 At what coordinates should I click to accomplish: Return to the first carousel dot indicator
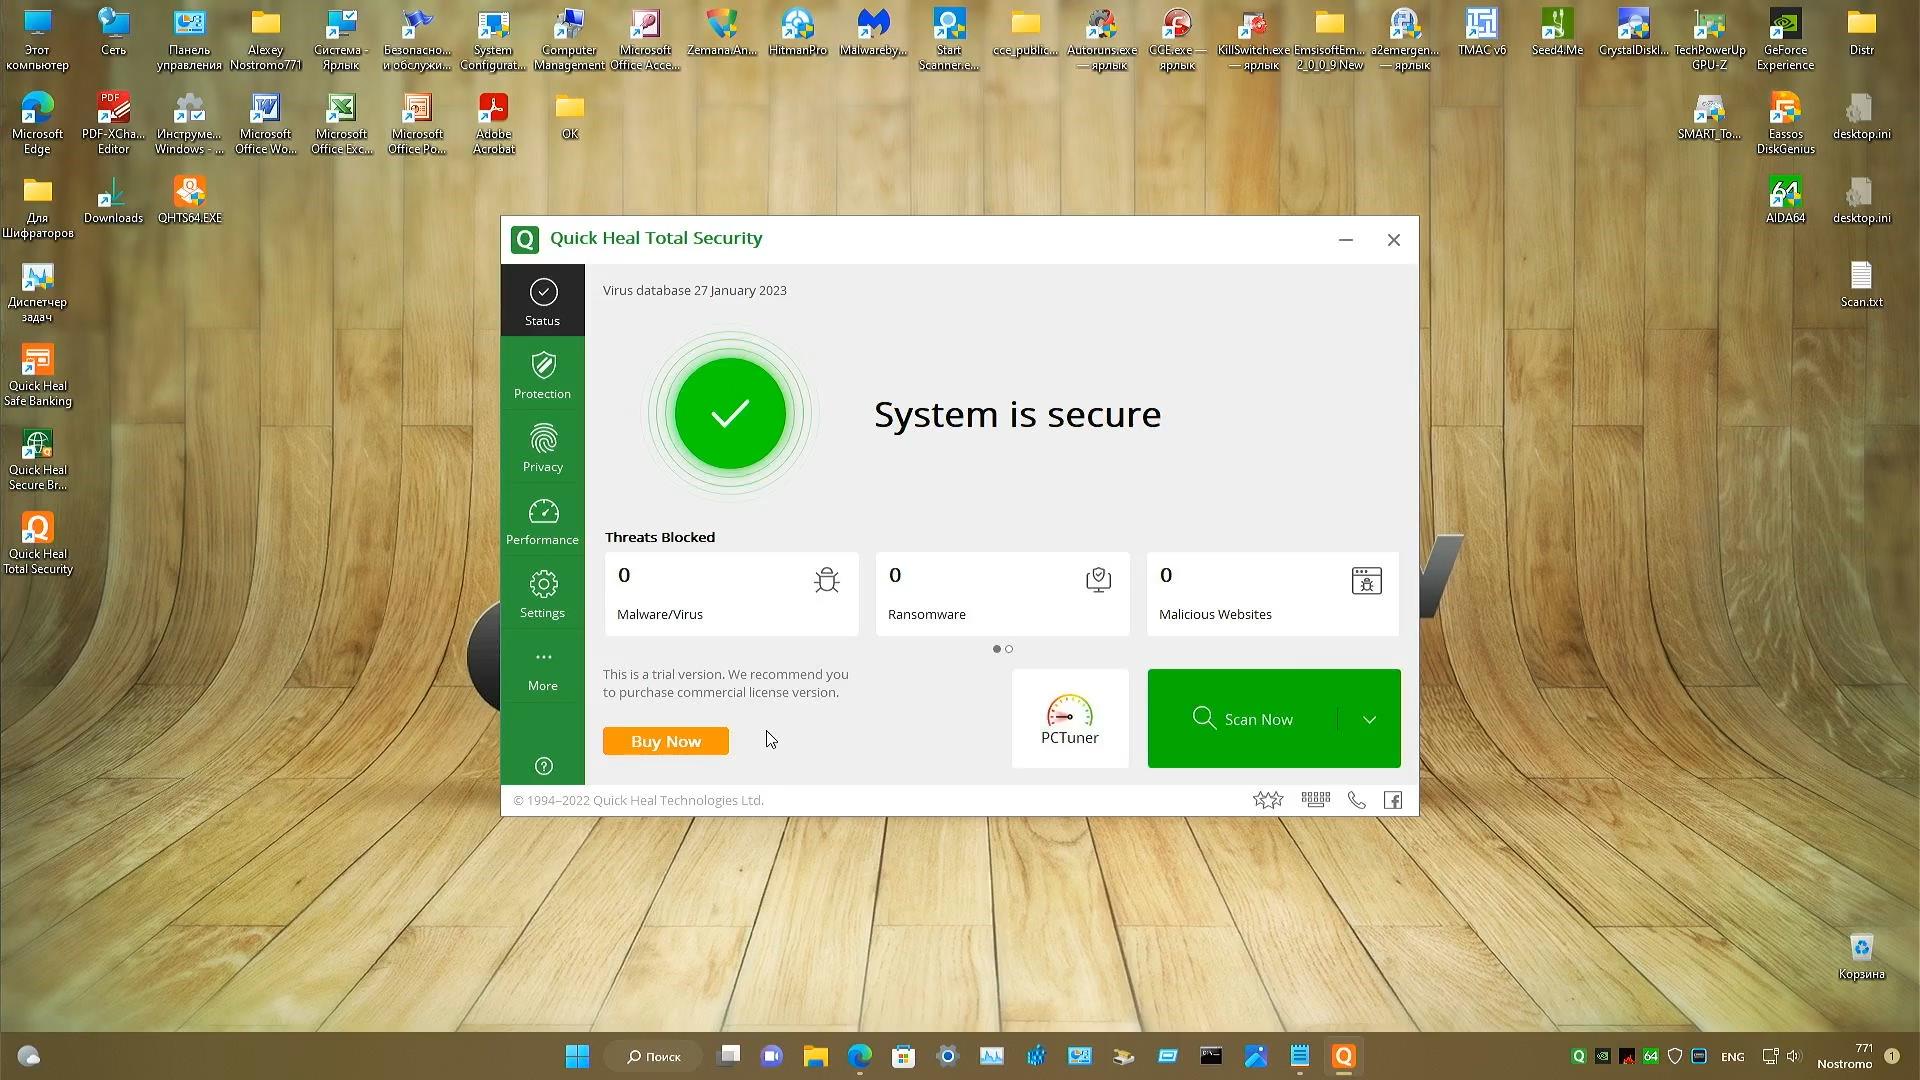point(996,649)
